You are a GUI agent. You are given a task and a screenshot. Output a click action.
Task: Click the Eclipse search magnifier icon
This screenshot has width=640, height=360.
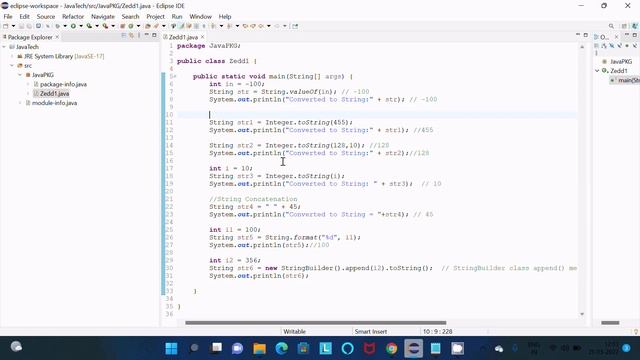[x=611, y=26]
